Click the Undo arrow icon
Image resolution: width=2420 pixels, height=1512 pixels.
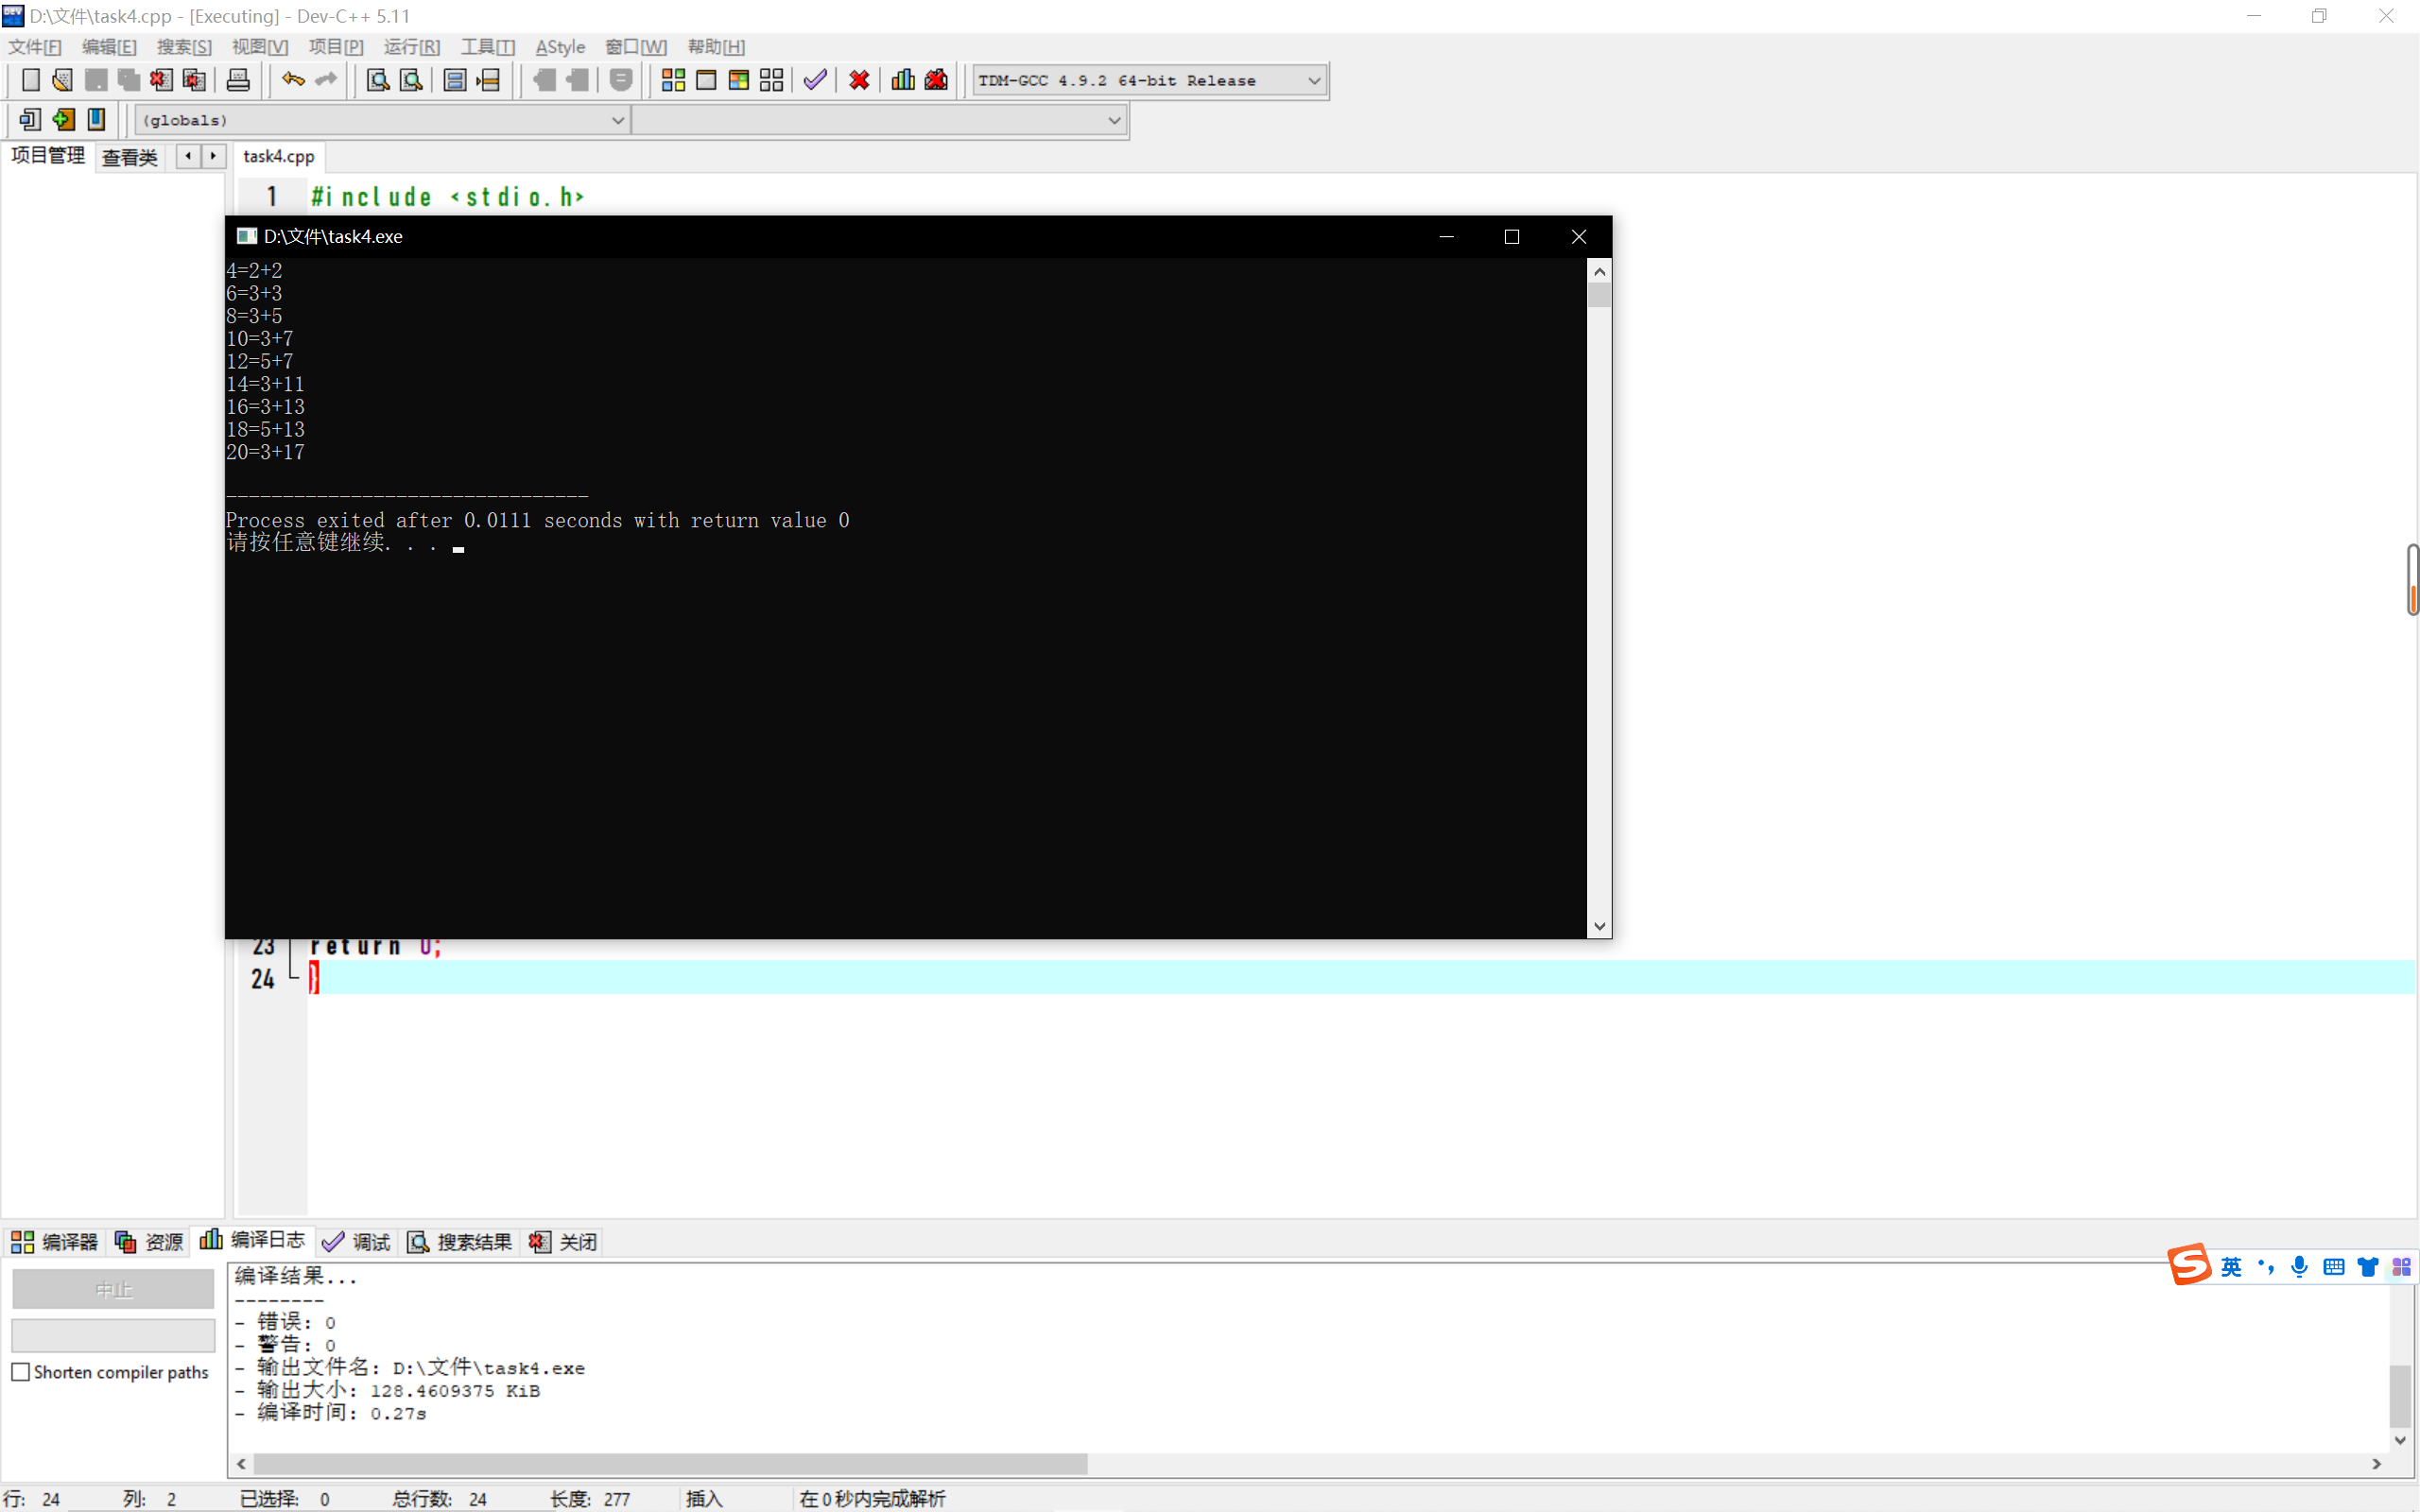coord(292,80)
